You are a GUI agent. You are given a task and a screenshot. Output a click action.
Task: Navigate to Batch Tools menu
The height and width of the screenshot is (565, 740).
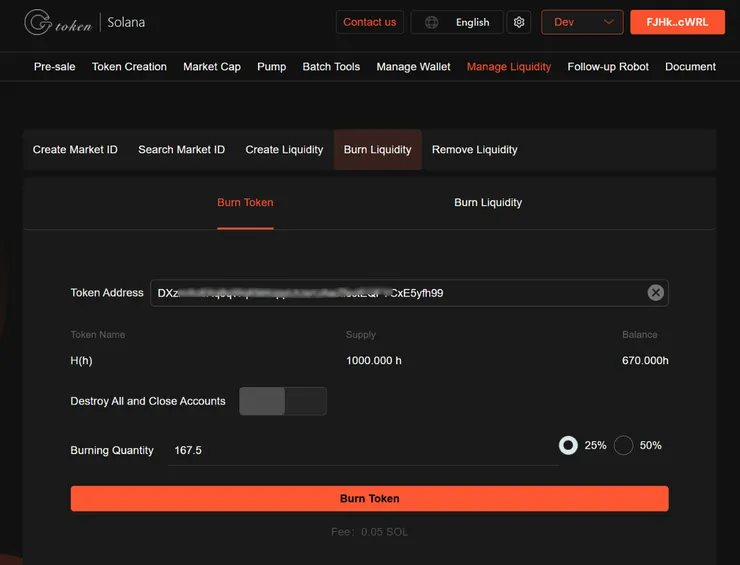[x=331, y=67]
